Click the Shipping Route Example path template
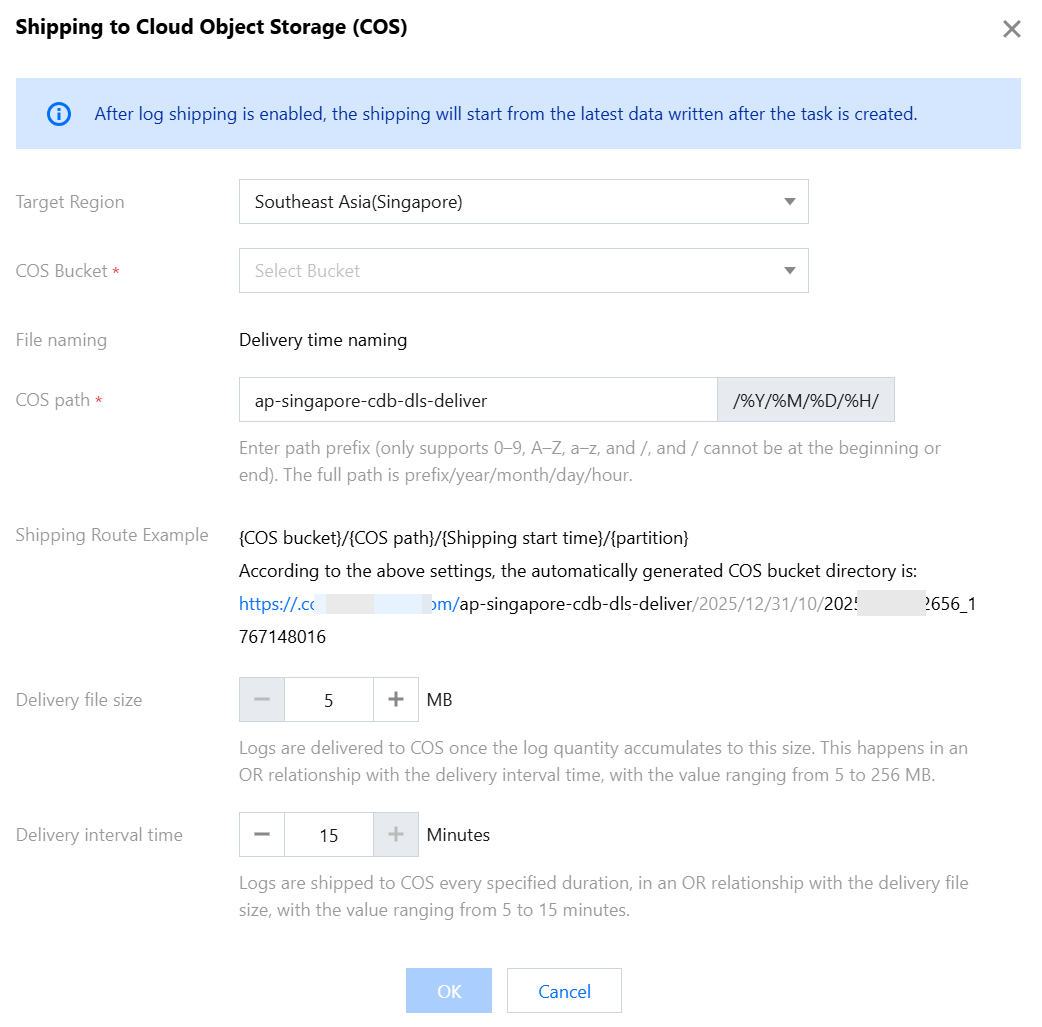Image resolution: width=1042 pixels, height=1027 pixels. click(464, 538)
